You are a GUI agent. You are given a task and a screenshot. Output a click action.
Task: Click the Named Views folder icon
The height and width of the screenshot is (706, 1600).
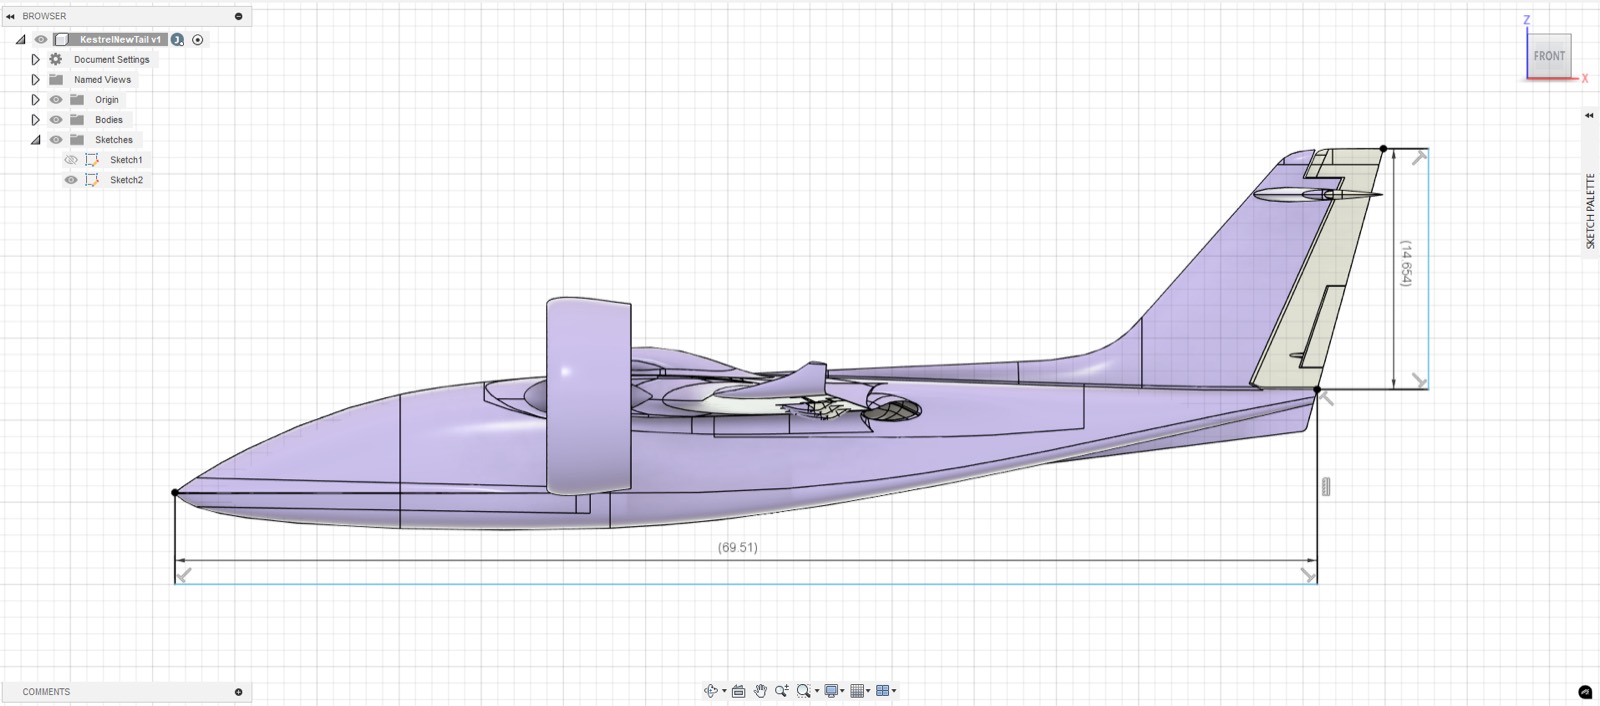(x=56, y=80)
